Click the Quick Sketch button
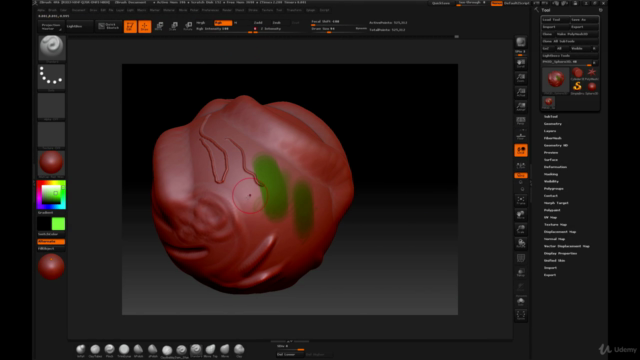Image resolution: width=640 pixels, height=360 pixels. (109, 27)
